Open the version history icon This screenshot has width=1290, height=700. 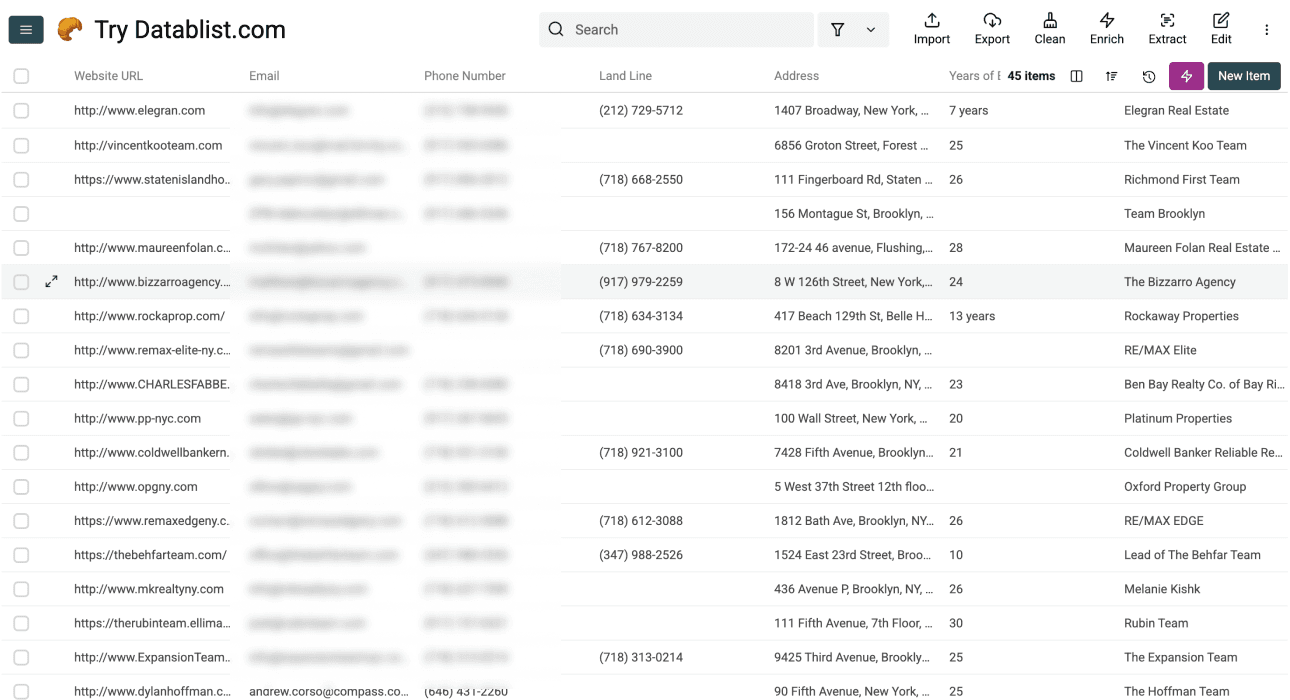coord(1148,76)
